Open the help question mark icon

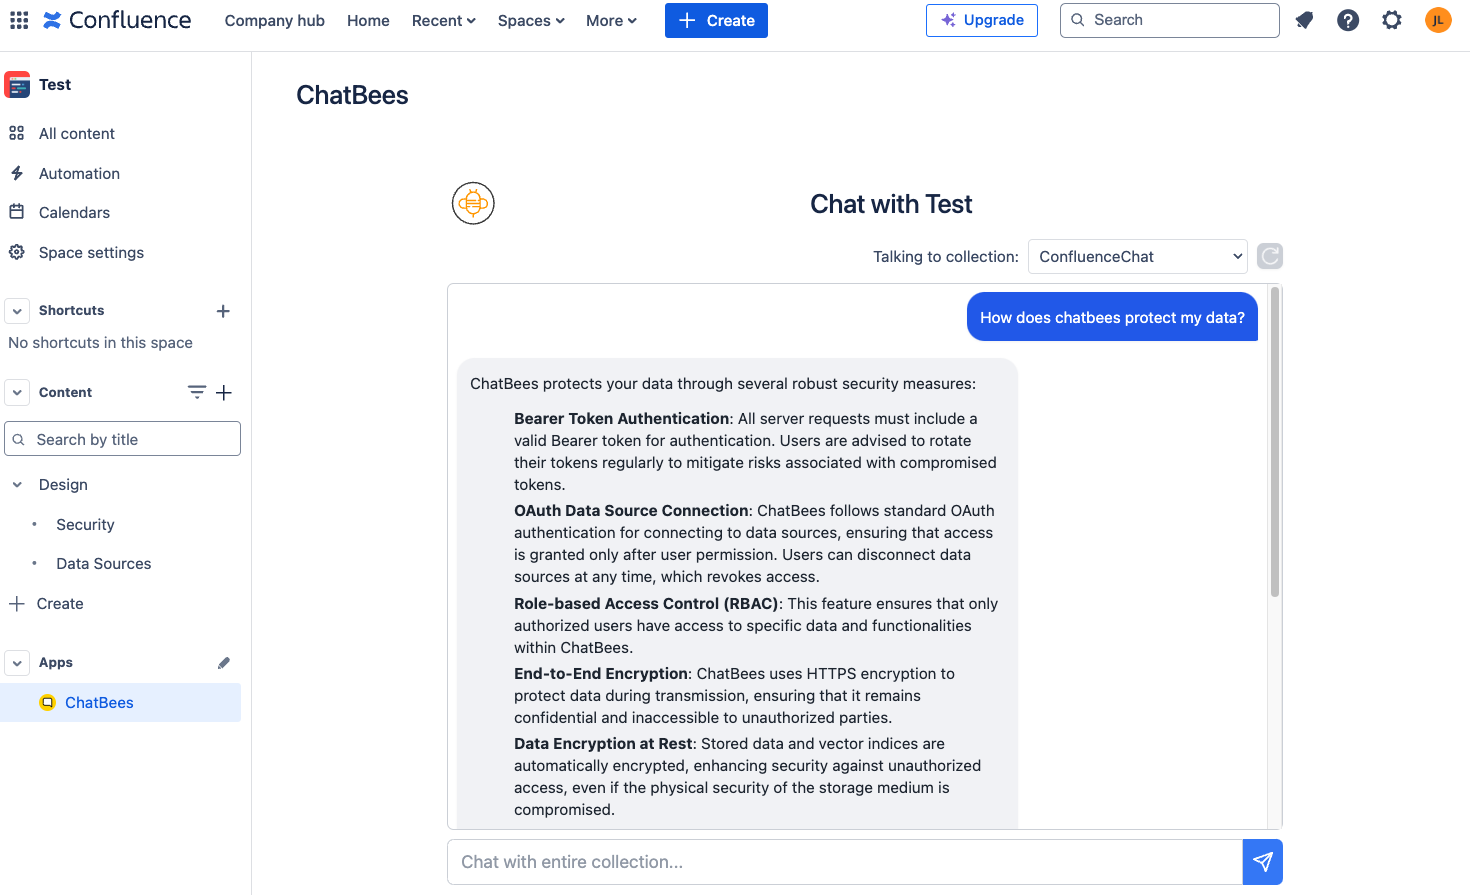[1348, 20]
